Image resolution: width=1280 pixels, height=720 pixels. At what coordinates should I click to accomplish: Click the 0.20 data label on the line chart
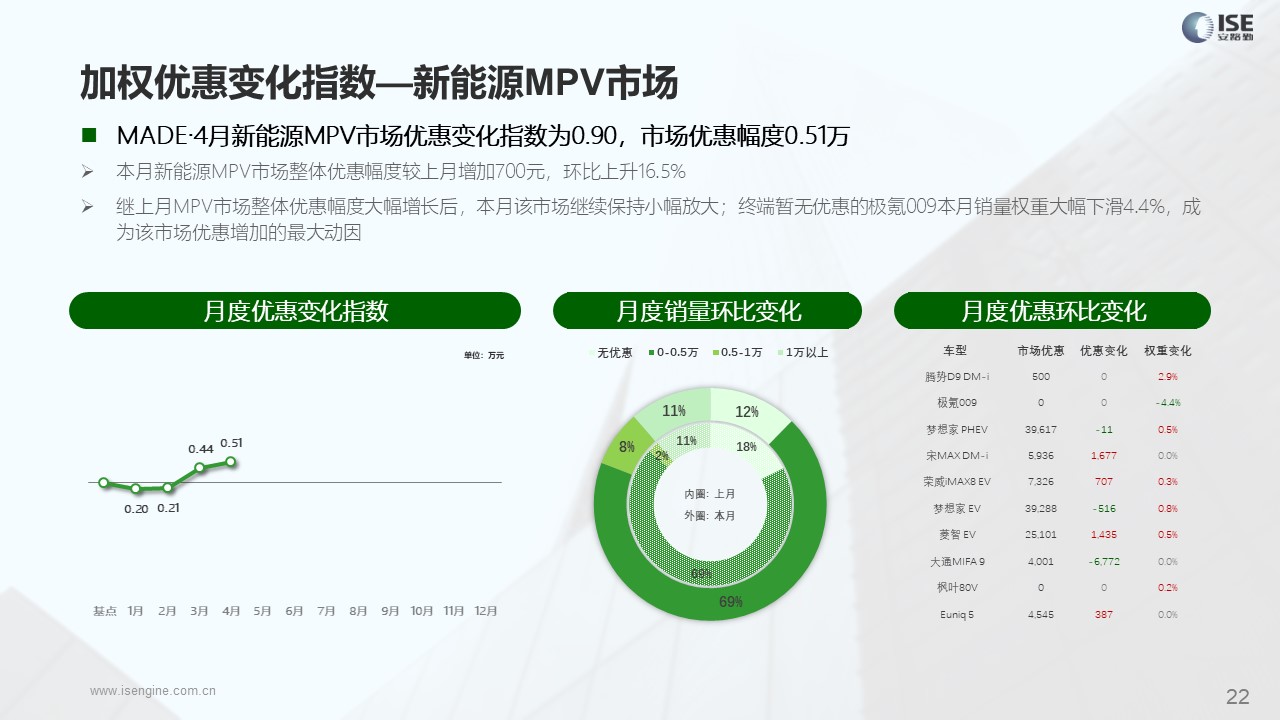pos(136,508)
